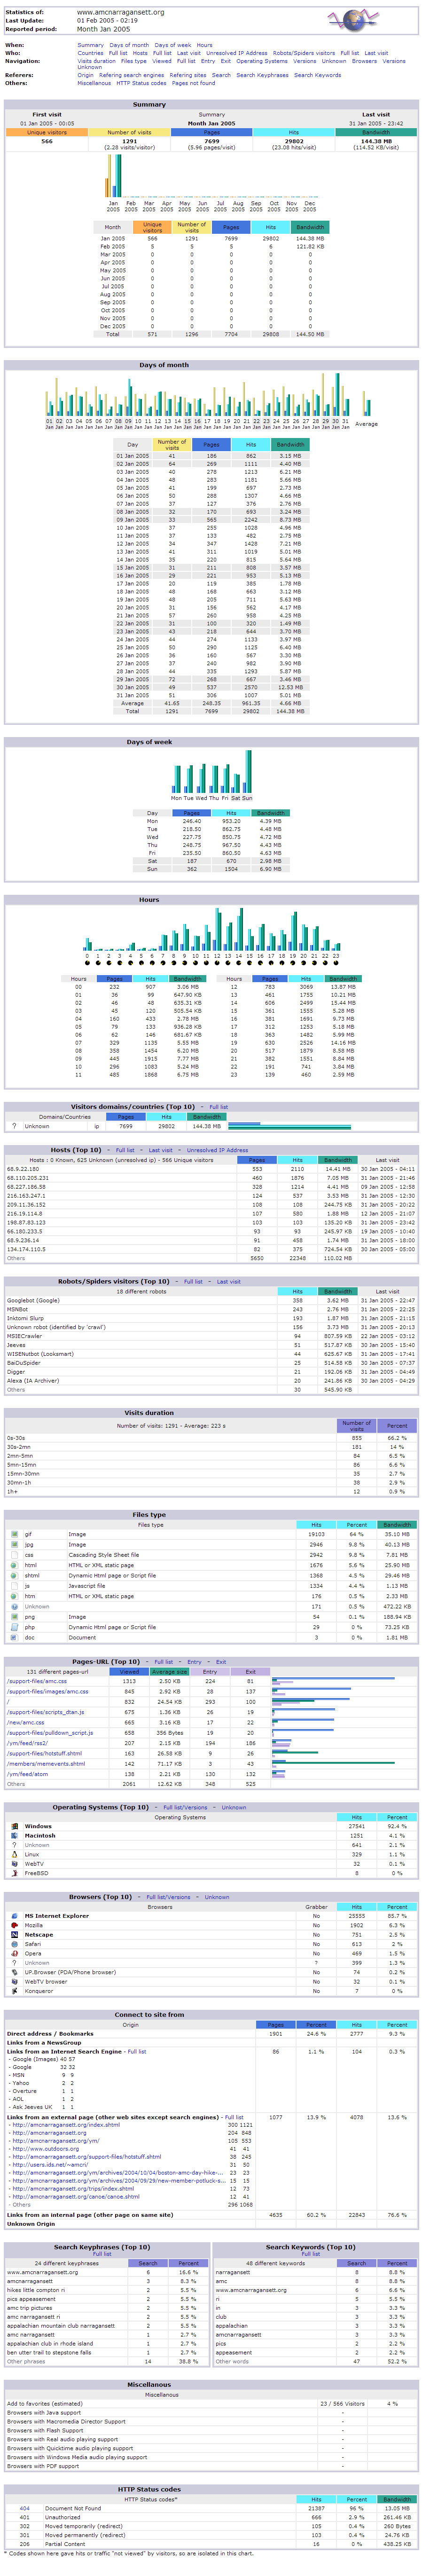
Task: Click the Opera browser icon
Action: [14, 1953]
